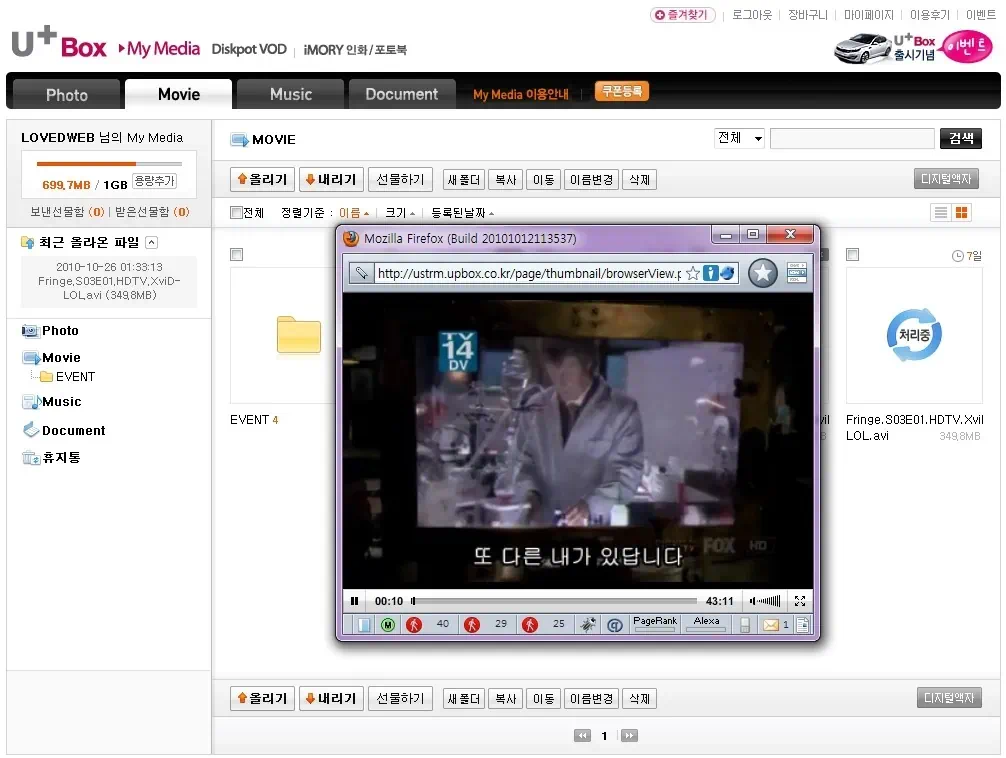1006x758 pixels.
Task: Switch to the Photo tab
Action: (64, 93)
